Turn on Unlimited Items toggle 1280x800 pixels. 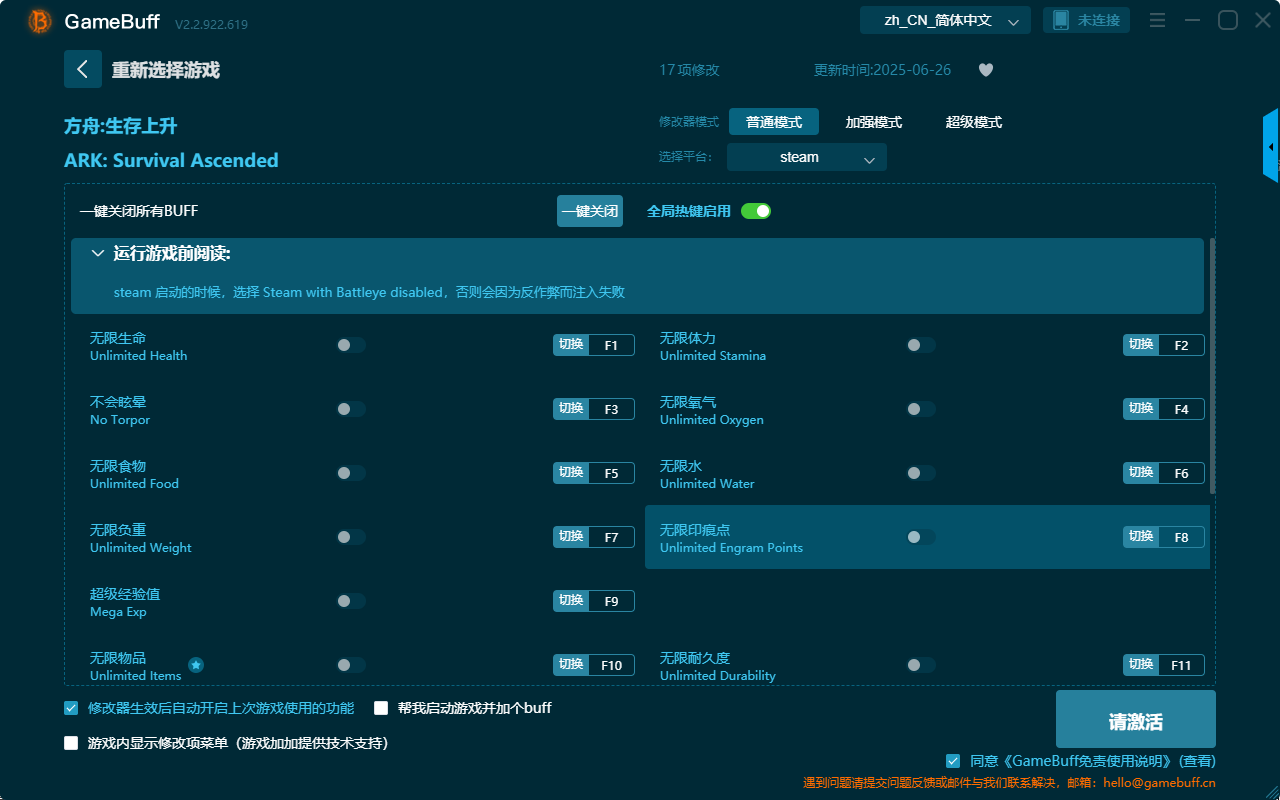351,665
